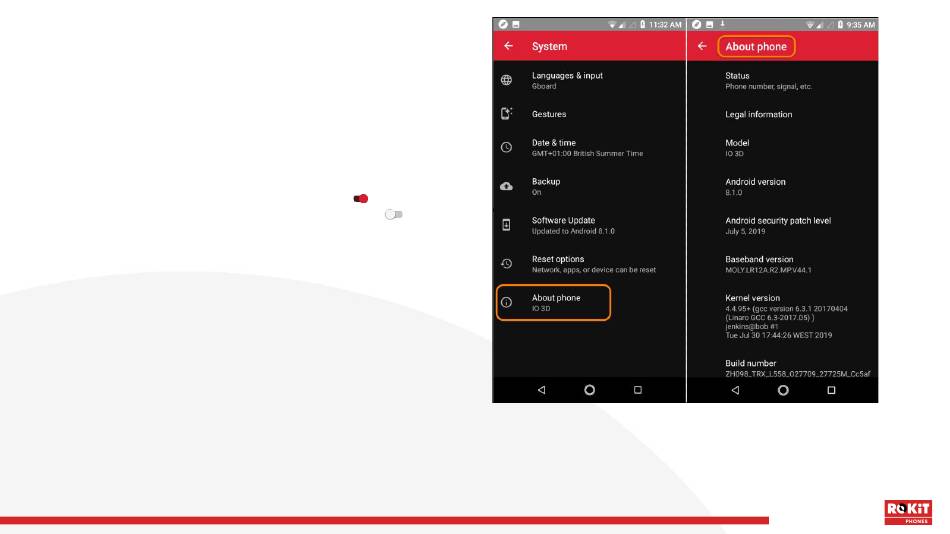Toggle the red switch that is on
Screen dimensions: 950x534
tap(361, 199)
